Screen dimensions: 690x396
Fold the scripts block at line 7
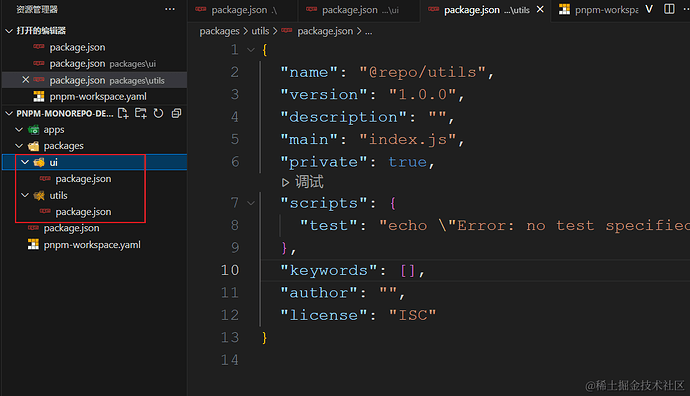[251, 203]
